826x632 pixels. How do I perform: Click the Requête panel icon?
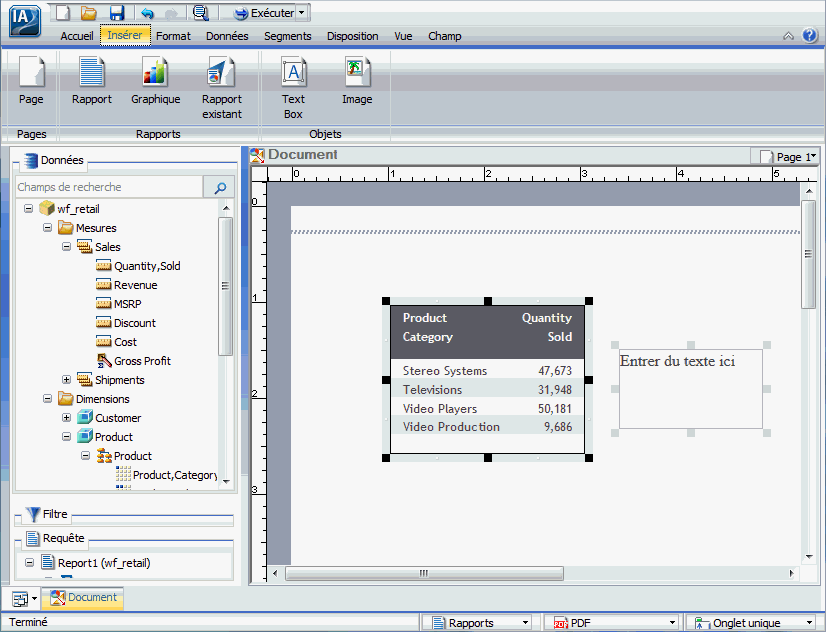[x=33, y=538]
